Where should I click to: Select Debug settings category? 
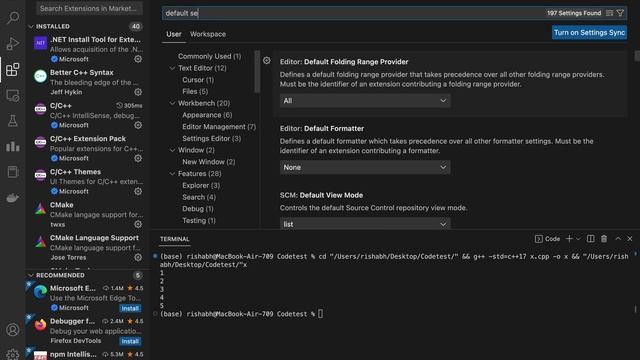tap(198, 209)
